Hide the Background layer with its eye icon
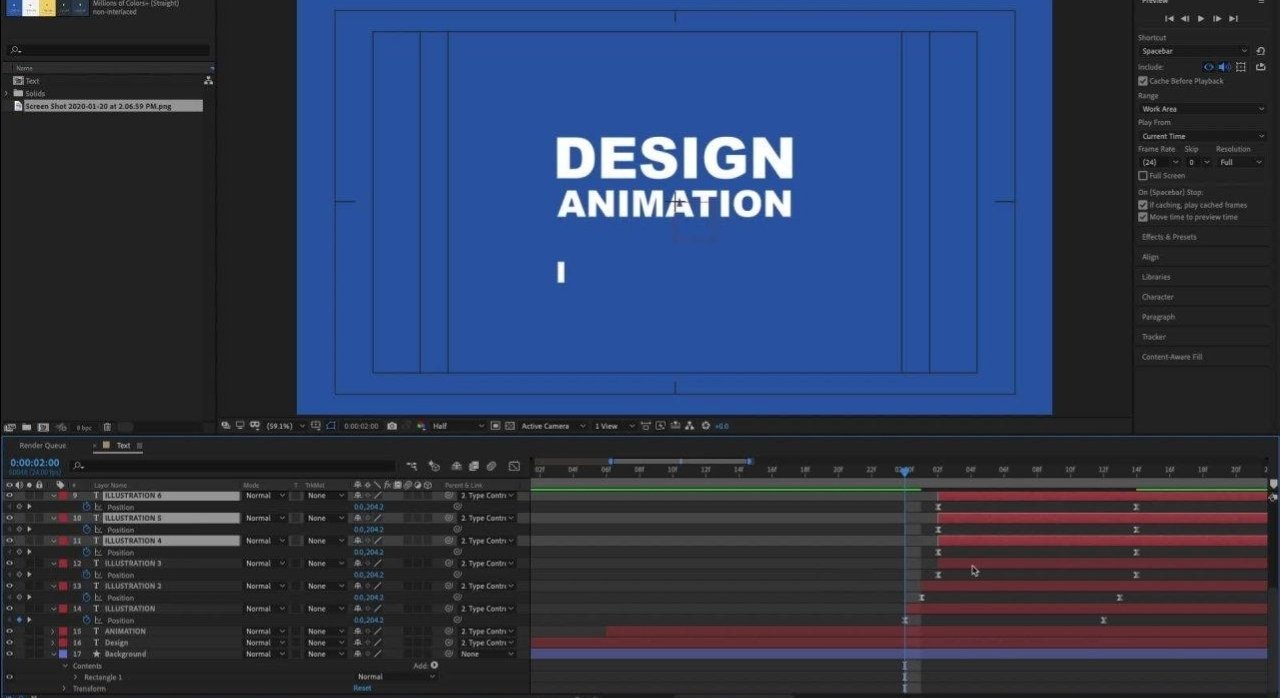This screenshot has width=1280, height=698. point(10,654)
